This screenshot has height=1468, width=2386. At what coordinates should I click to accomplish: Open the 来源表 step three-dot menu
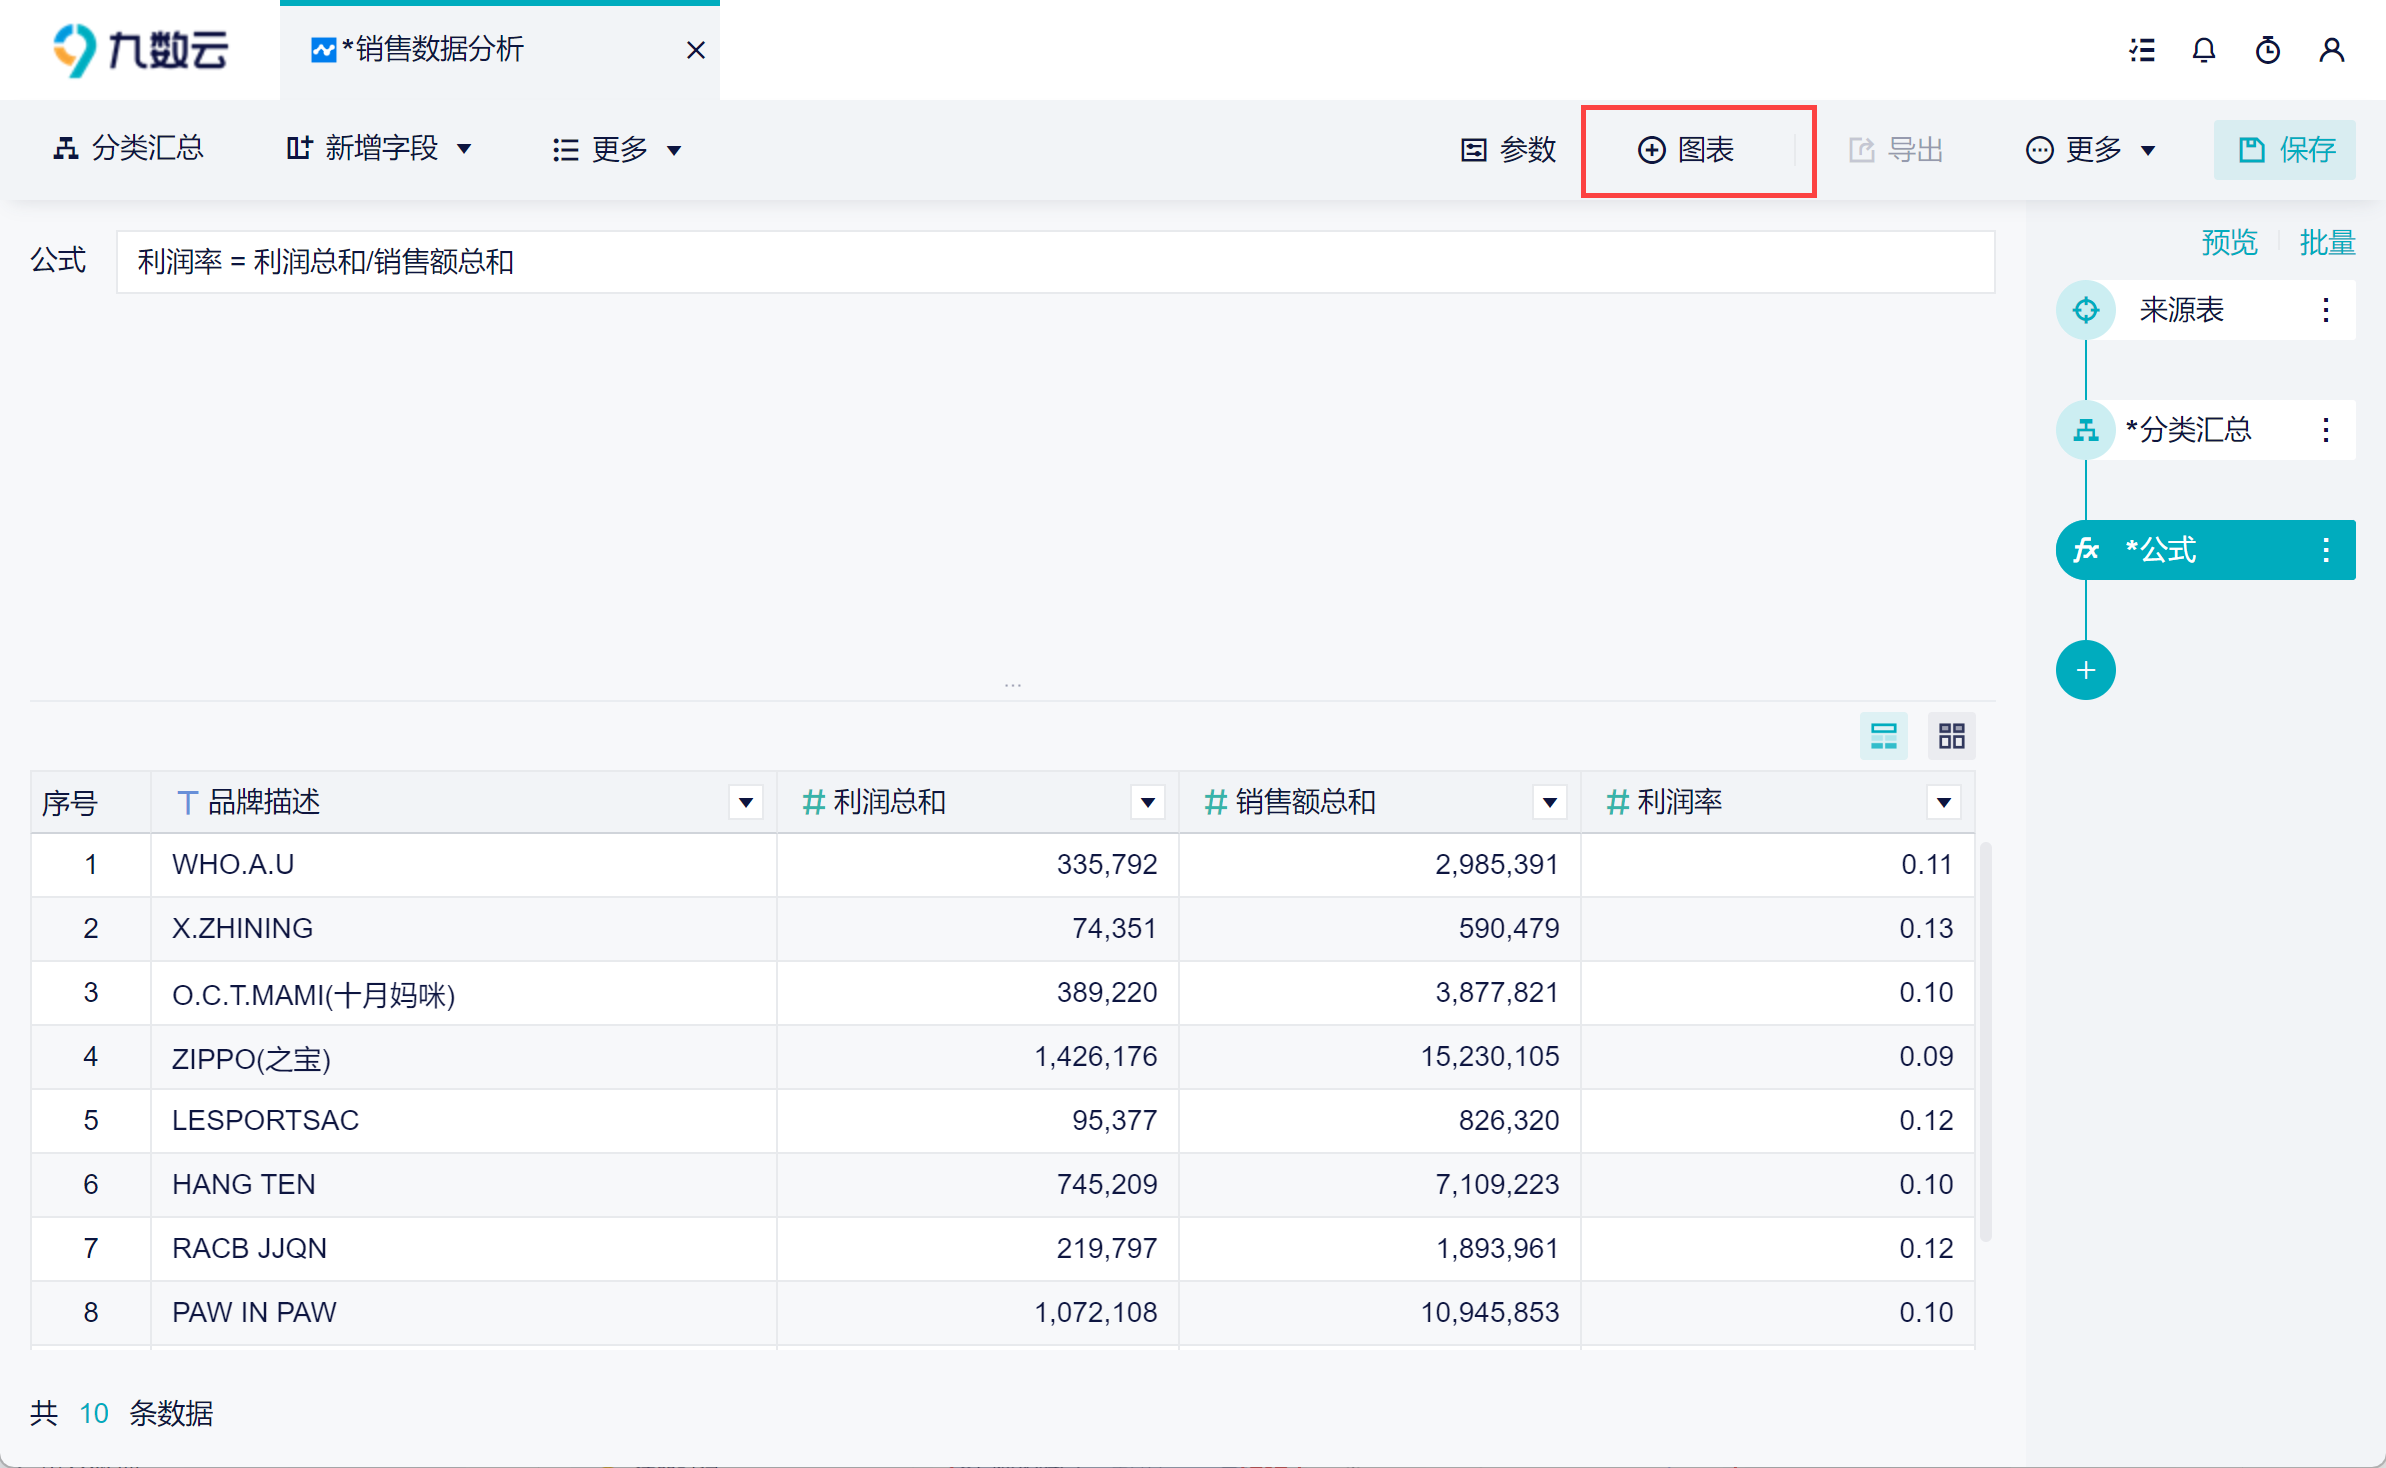(x=2326, y=310)
